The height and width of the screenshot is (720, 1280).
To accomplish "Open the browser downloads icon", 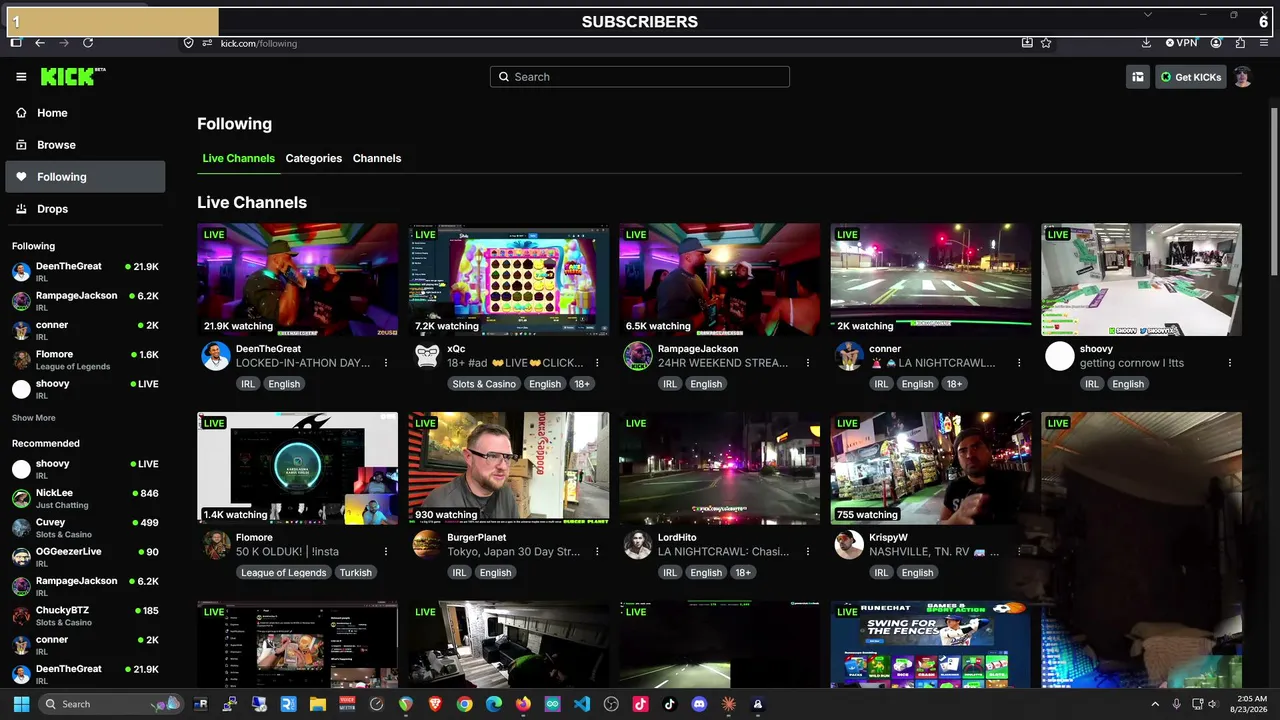I will (1146, 43).
